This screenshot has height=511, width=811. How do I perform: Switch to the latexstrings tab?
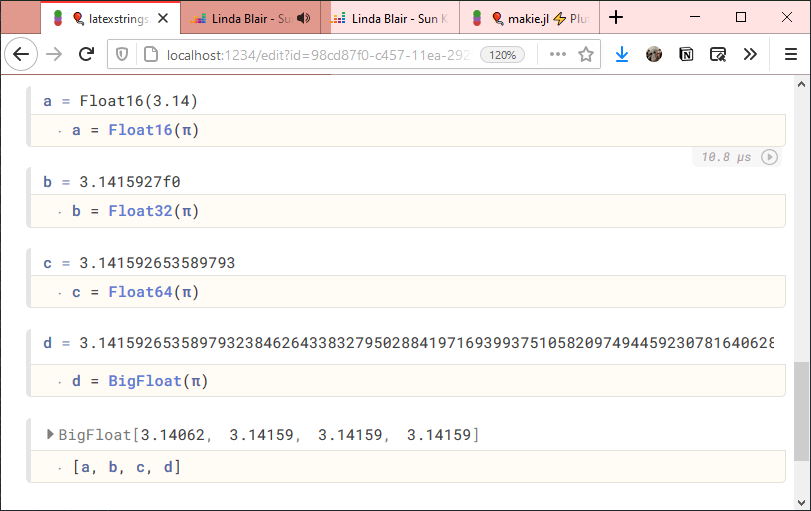[x=110, y=18]
